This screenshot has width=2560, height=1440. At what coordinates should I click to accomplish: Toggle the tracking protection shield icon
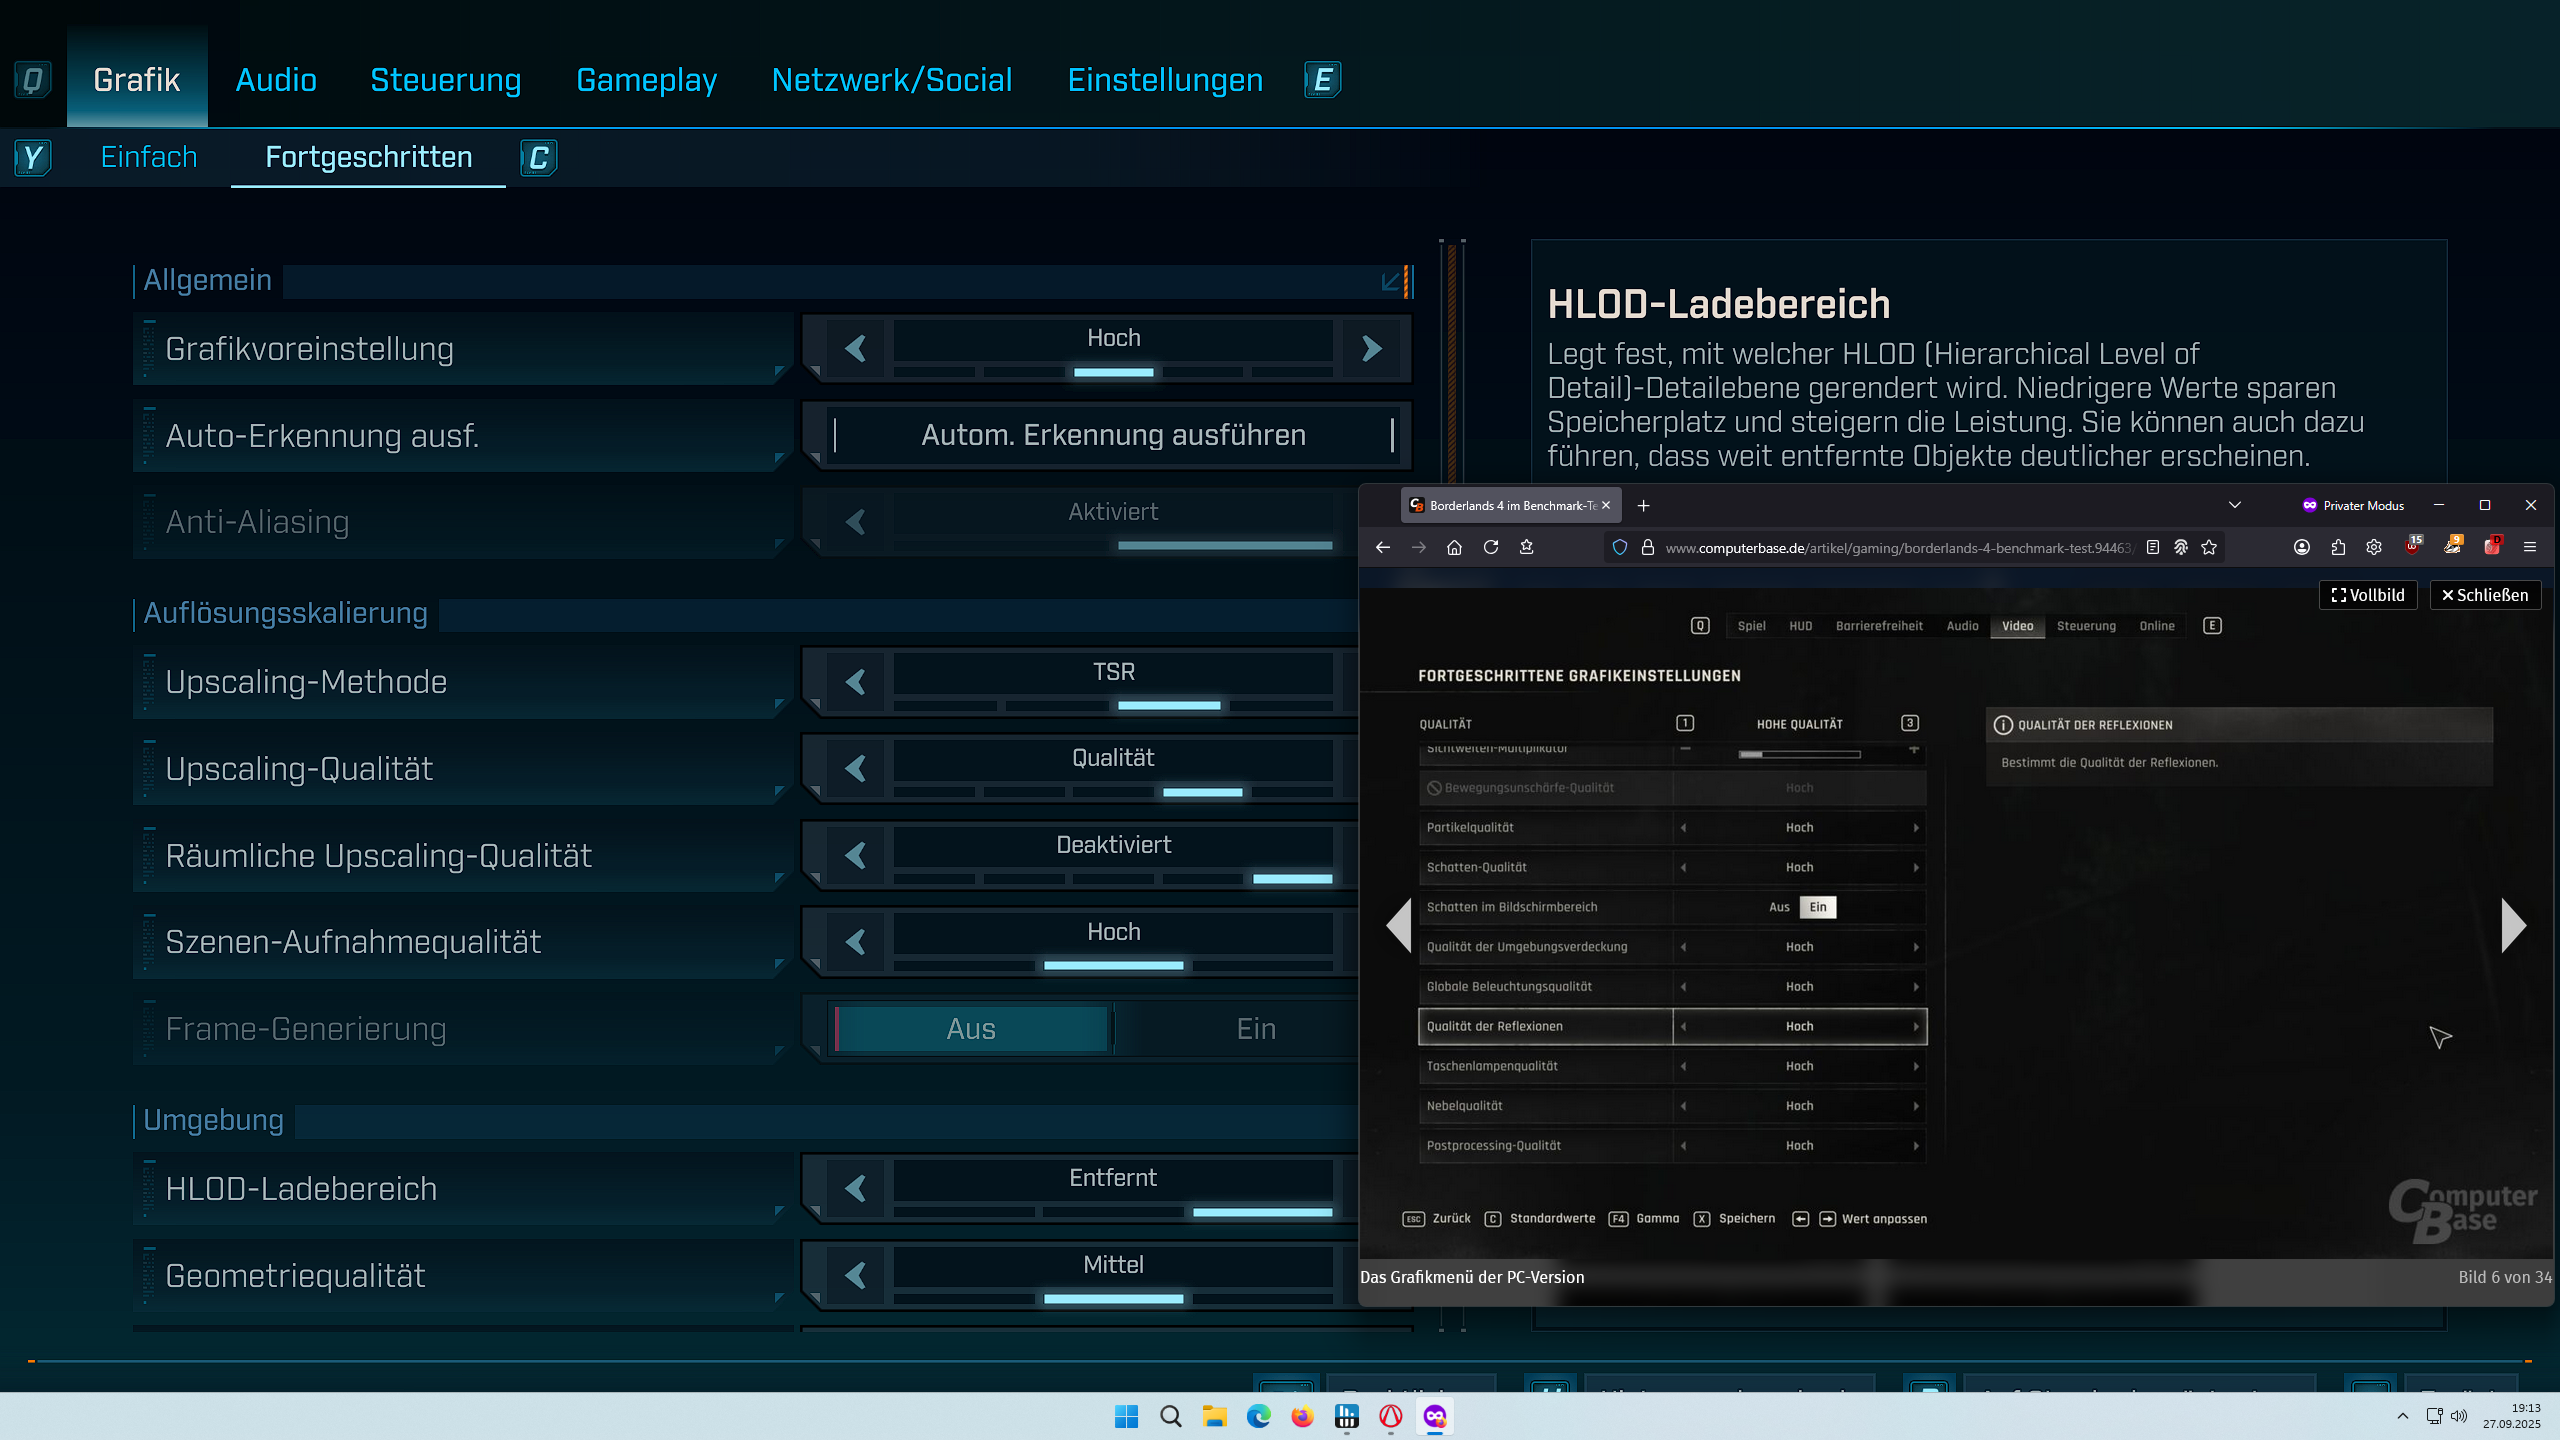1619,547
